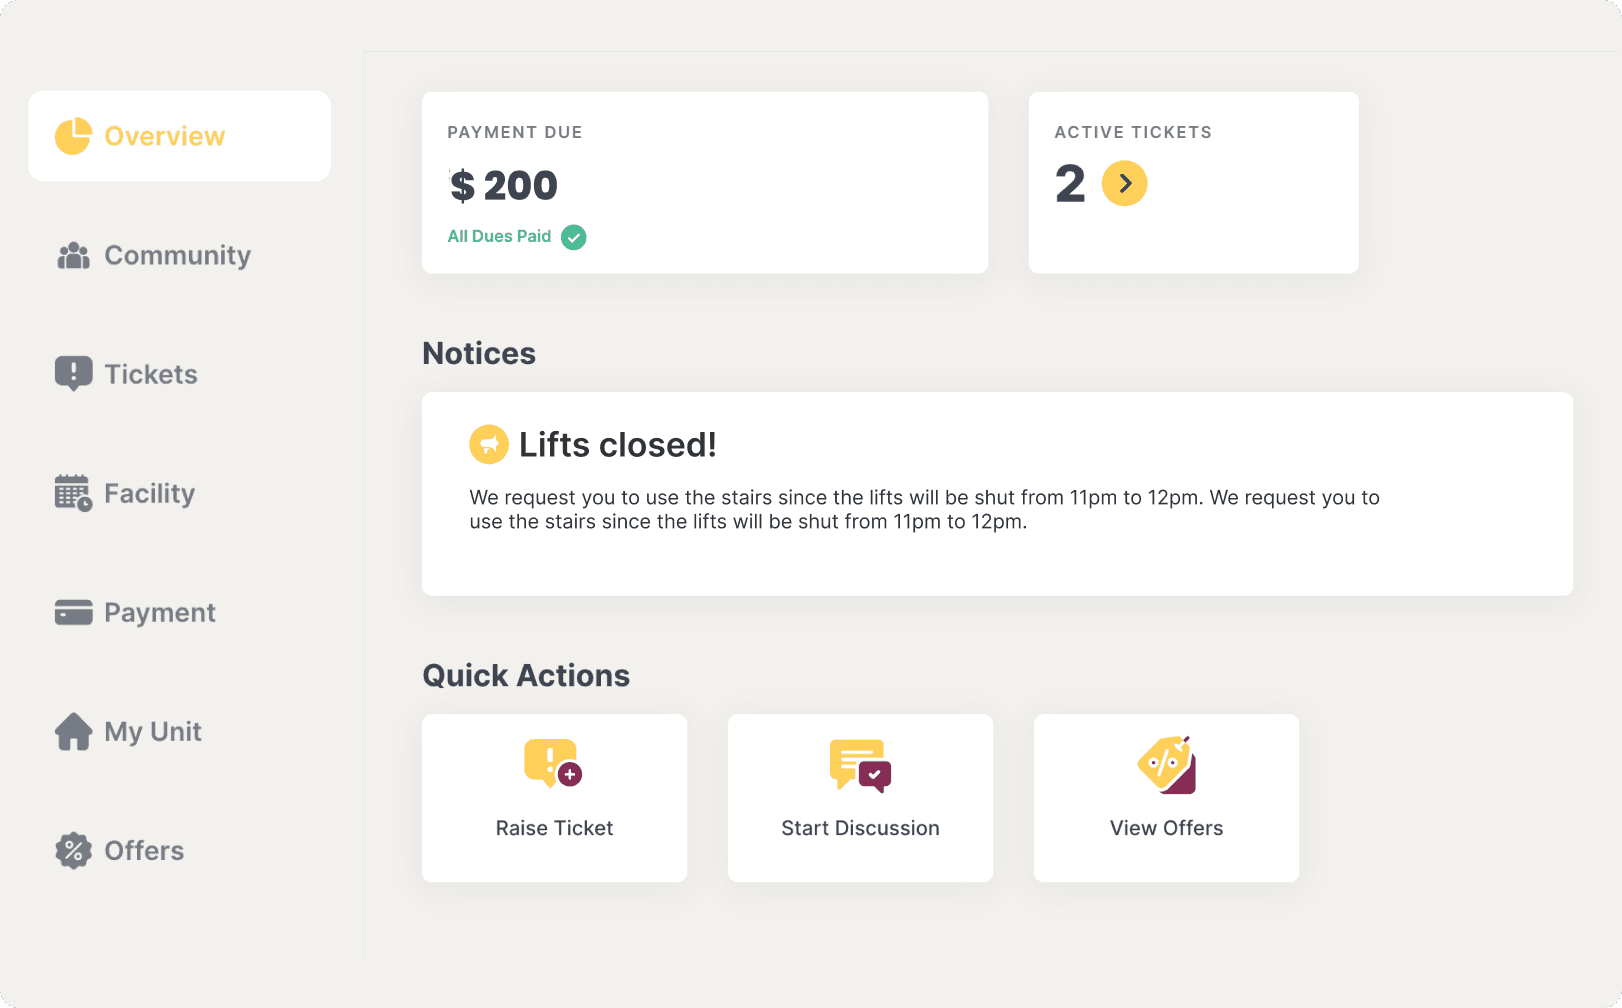
Task: Click the My Unit house icon
Action: click(73, 731)
